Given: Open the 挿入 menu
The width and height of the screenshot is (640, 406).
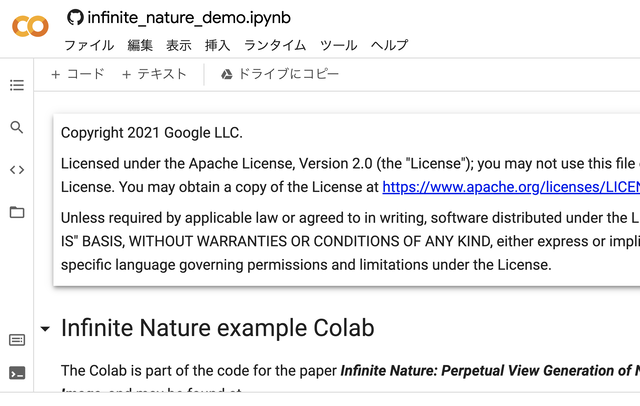Looking at the screenshot, I should click(x=218, y=45).
